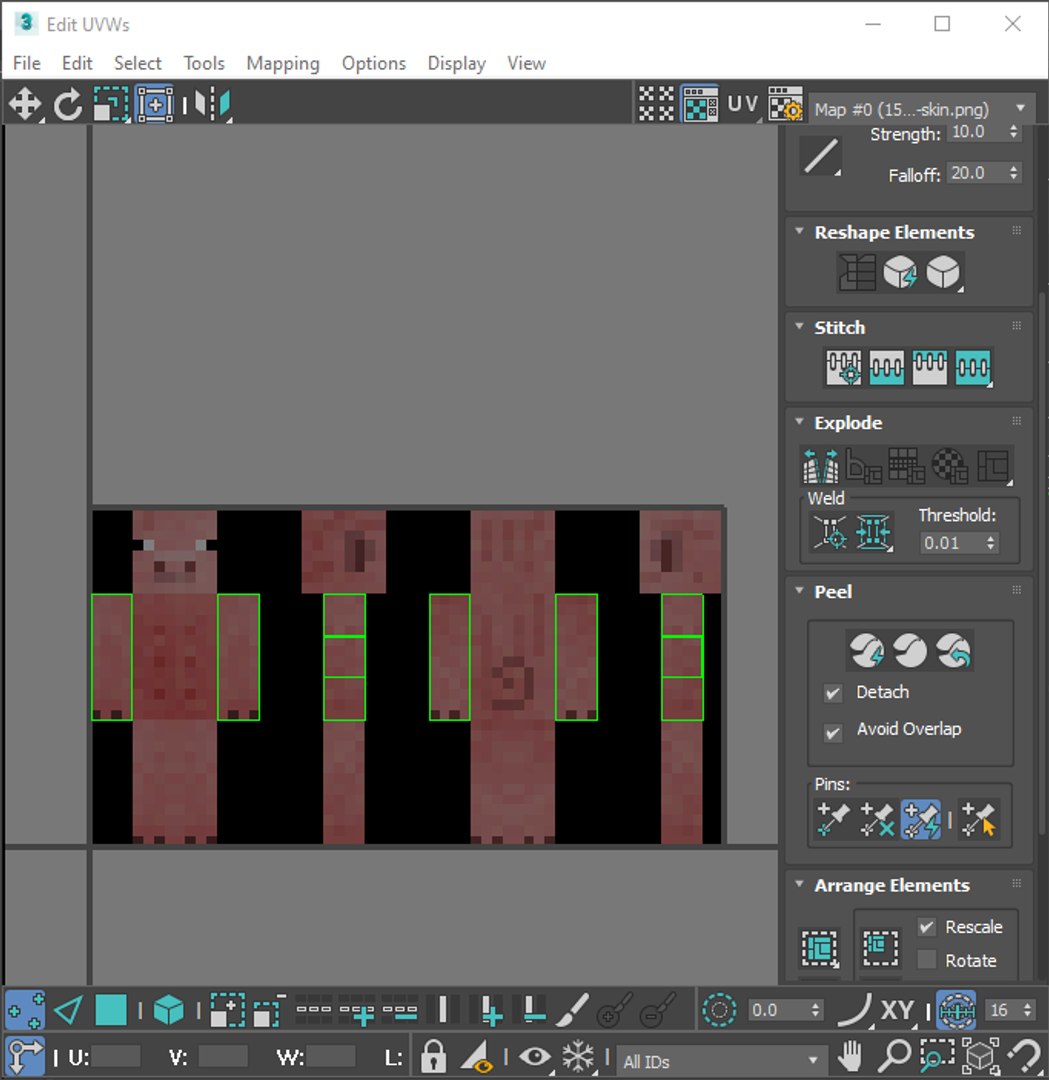Select Edge sub-object mode
Viewport: 1049px width, 1080px height.
tap(67, 1010)
